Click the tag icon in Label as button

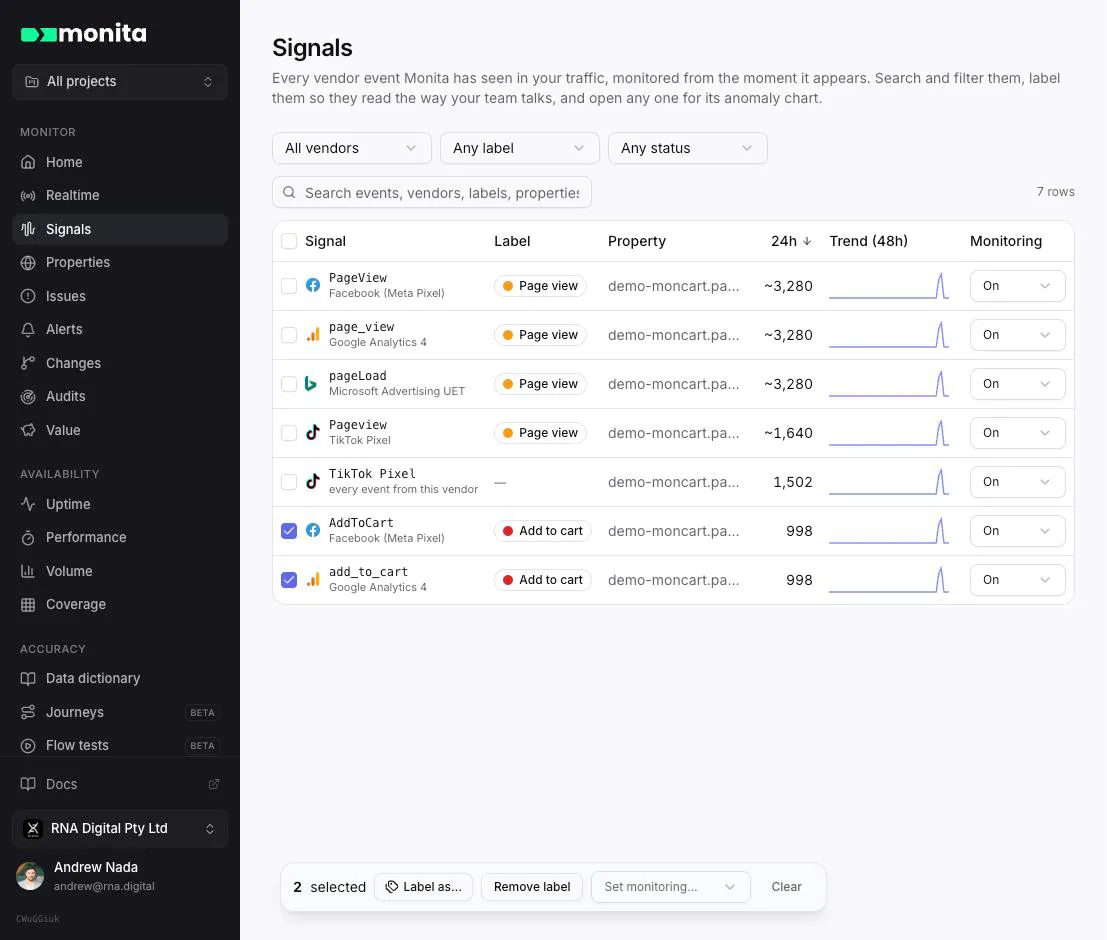click(x=392, y=886)
